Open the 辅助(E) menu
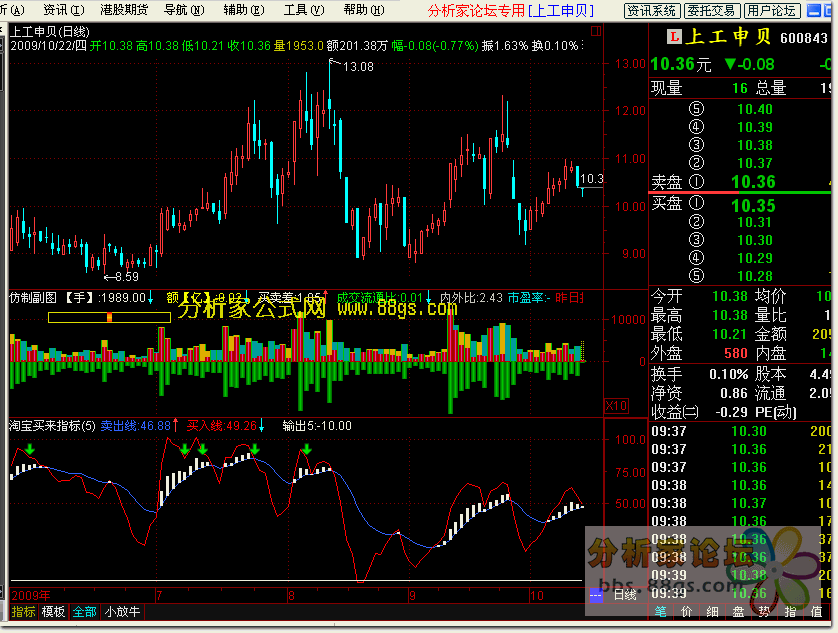The image size is (838, 633). coord(244,10)
